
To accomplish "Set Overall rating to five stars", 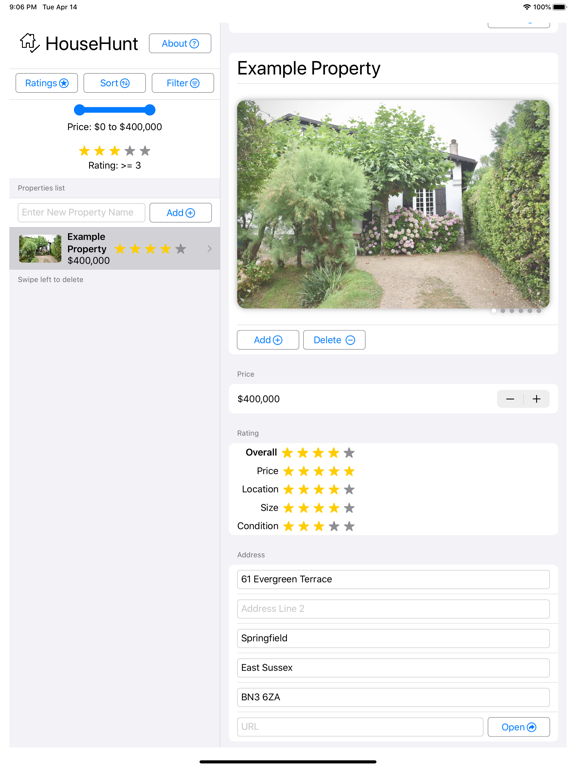I will 349,453.
